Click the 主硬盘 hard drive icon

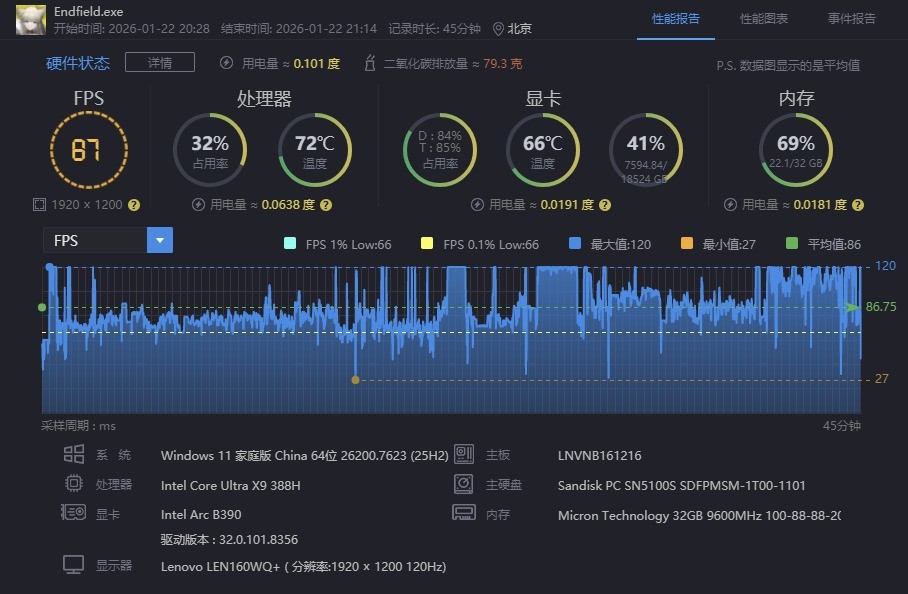coord(463,483)
